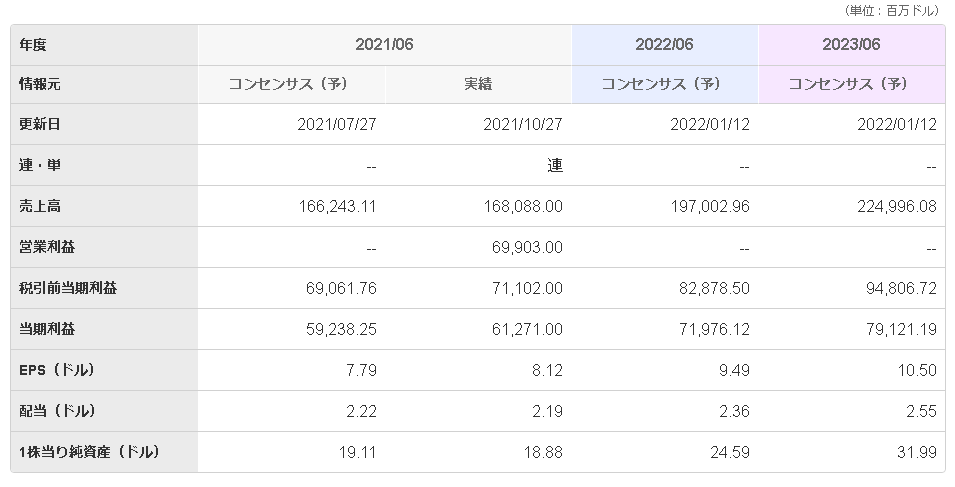Select the 1株当り純資産（ドル） row label

coord(90,452)
